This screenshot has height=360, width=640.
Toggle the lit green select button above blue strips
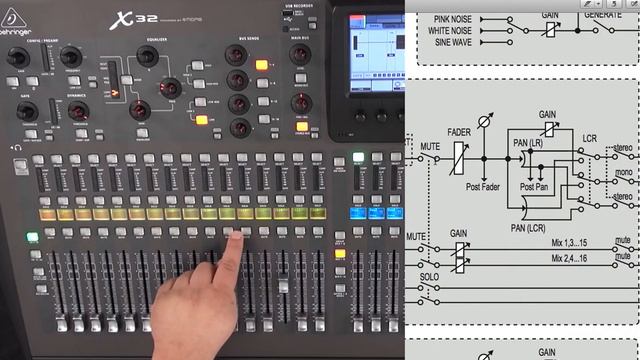pyautogui.click(x=358, y=157)
